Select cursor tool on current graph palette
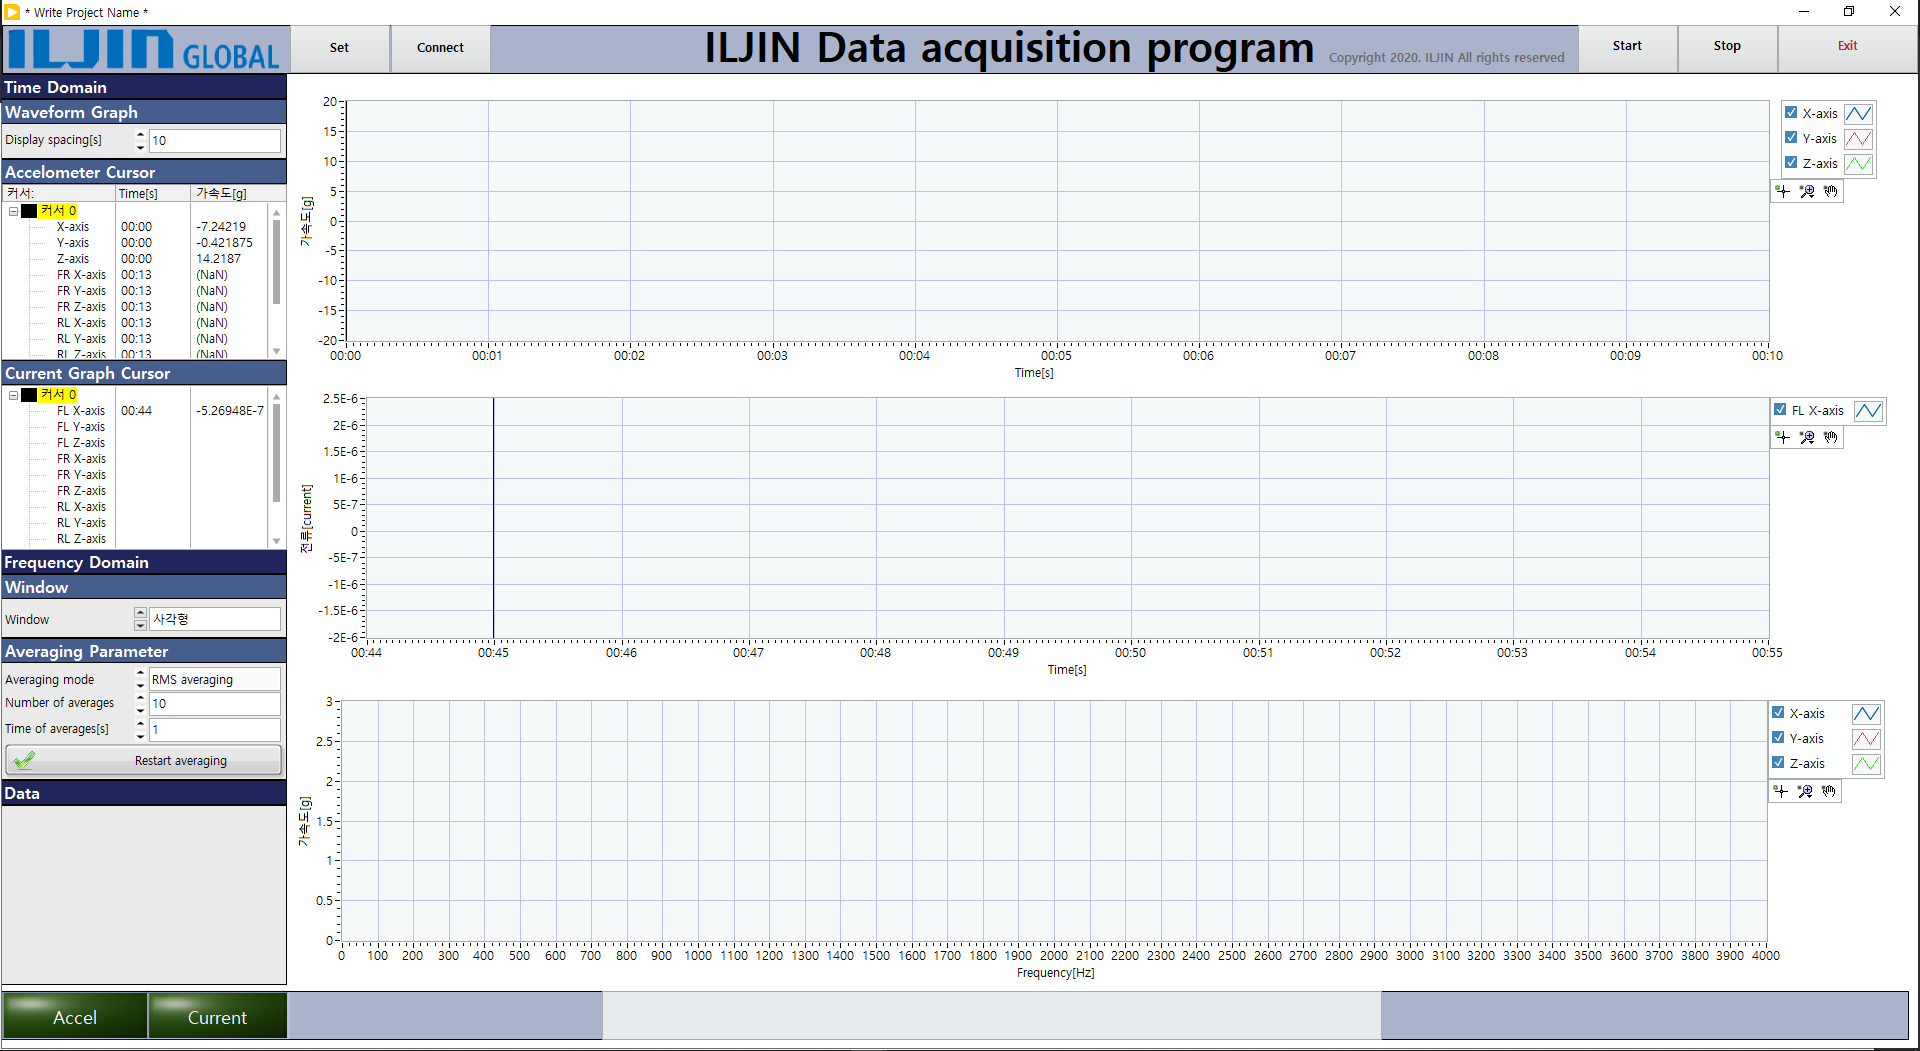 tap(1783, 437)
